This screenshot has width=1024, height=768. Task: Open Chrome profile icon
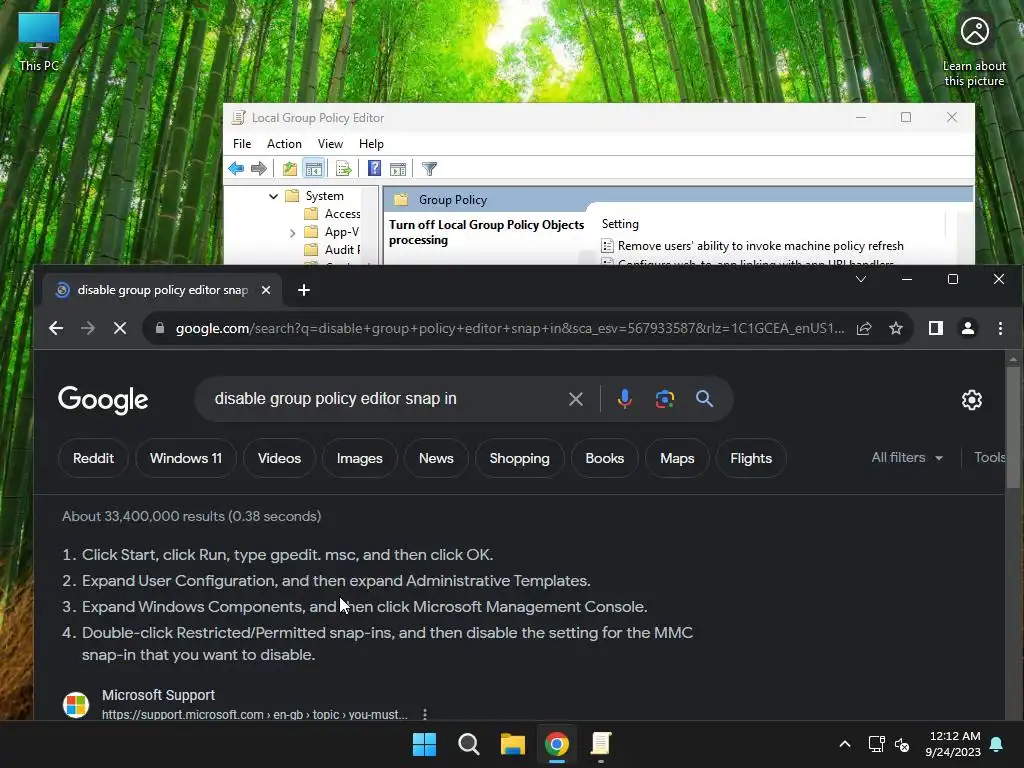(x=968, y=328)
